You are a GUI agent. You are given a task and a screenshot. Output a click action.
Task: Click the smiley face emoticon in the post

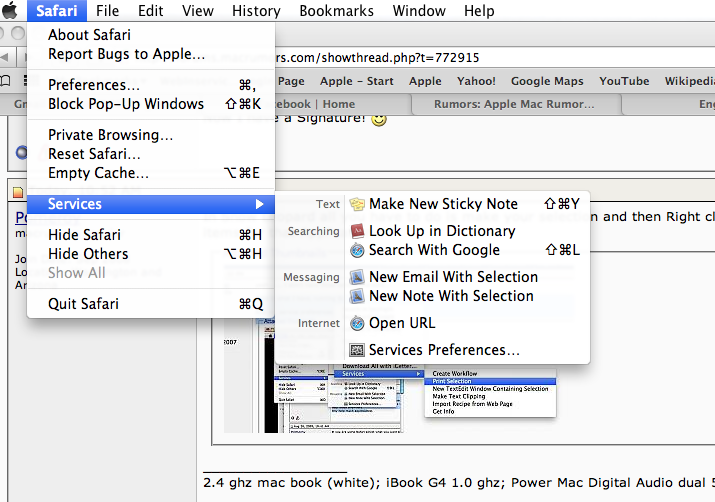click(x=379, y=119)
